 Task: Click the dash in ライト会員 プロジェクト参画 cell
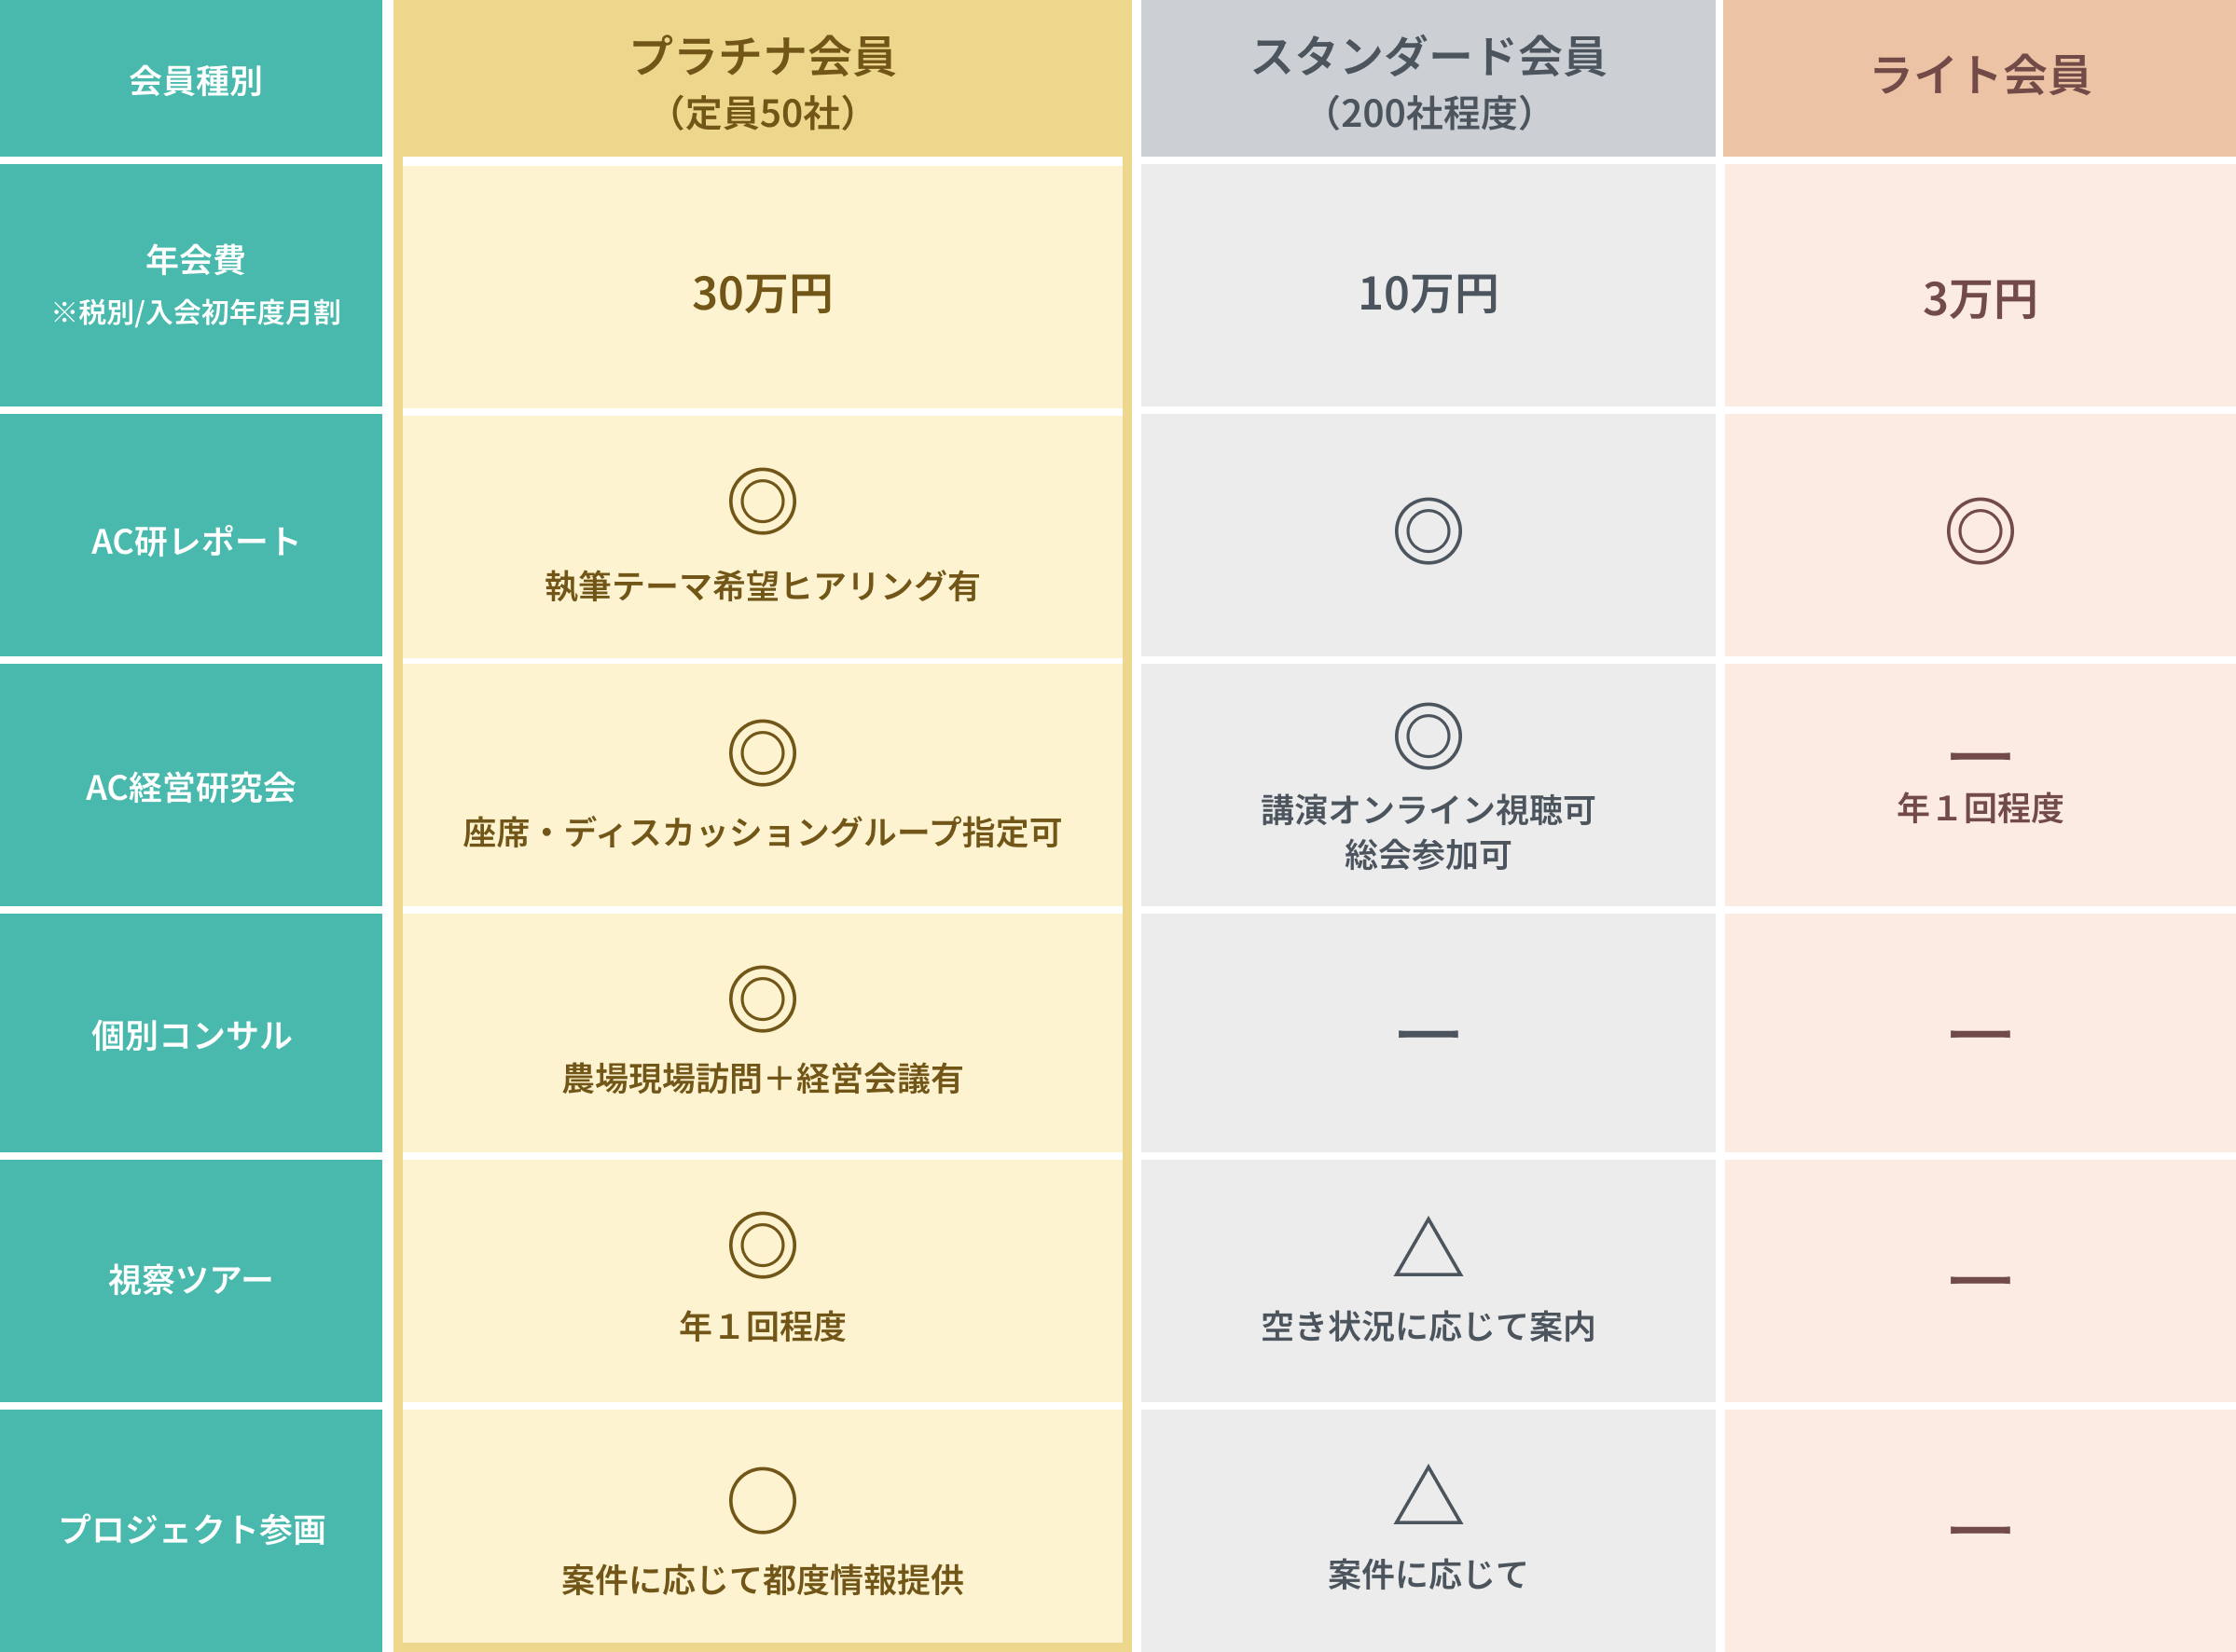coord(1980,1530)
